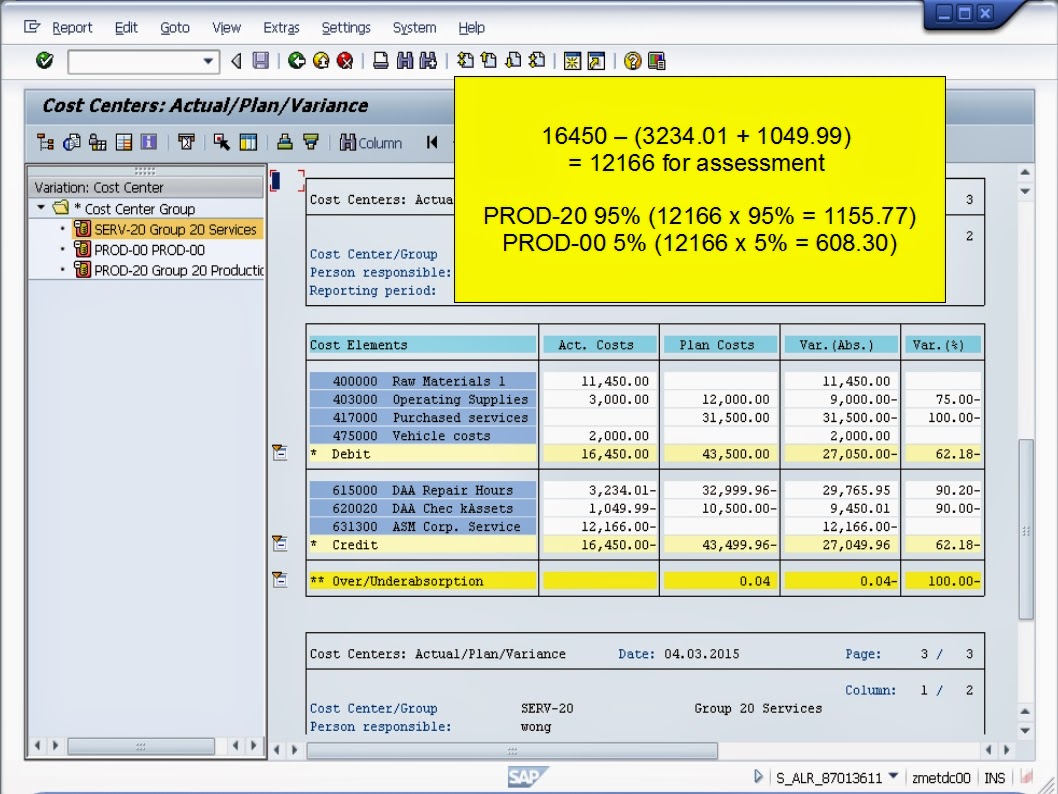Open the Extras menu

pos(281,28)
